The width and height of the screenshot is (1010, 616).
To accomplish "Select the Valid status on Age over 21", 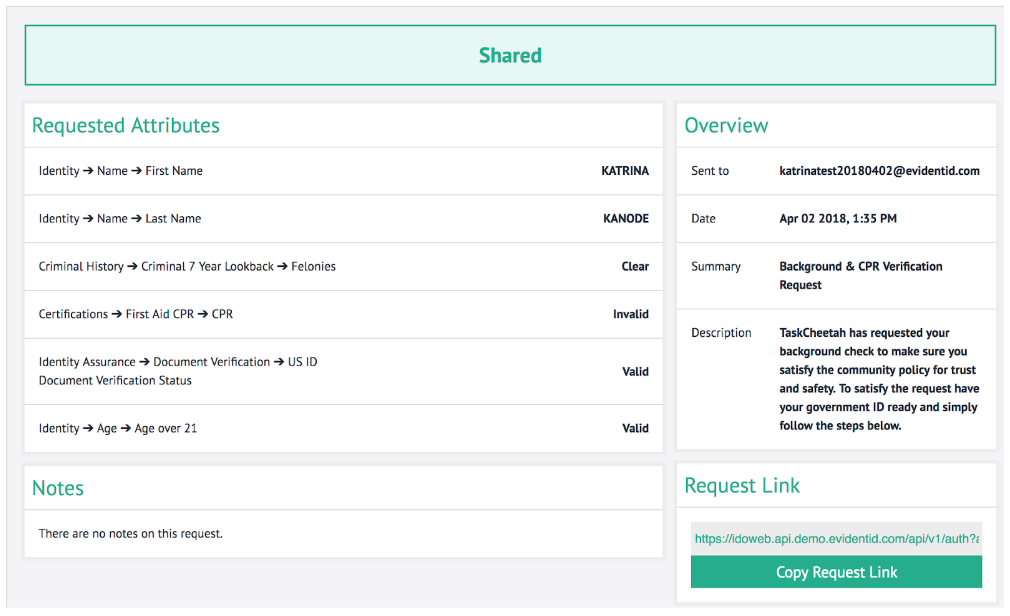I will tap(636, 428).
